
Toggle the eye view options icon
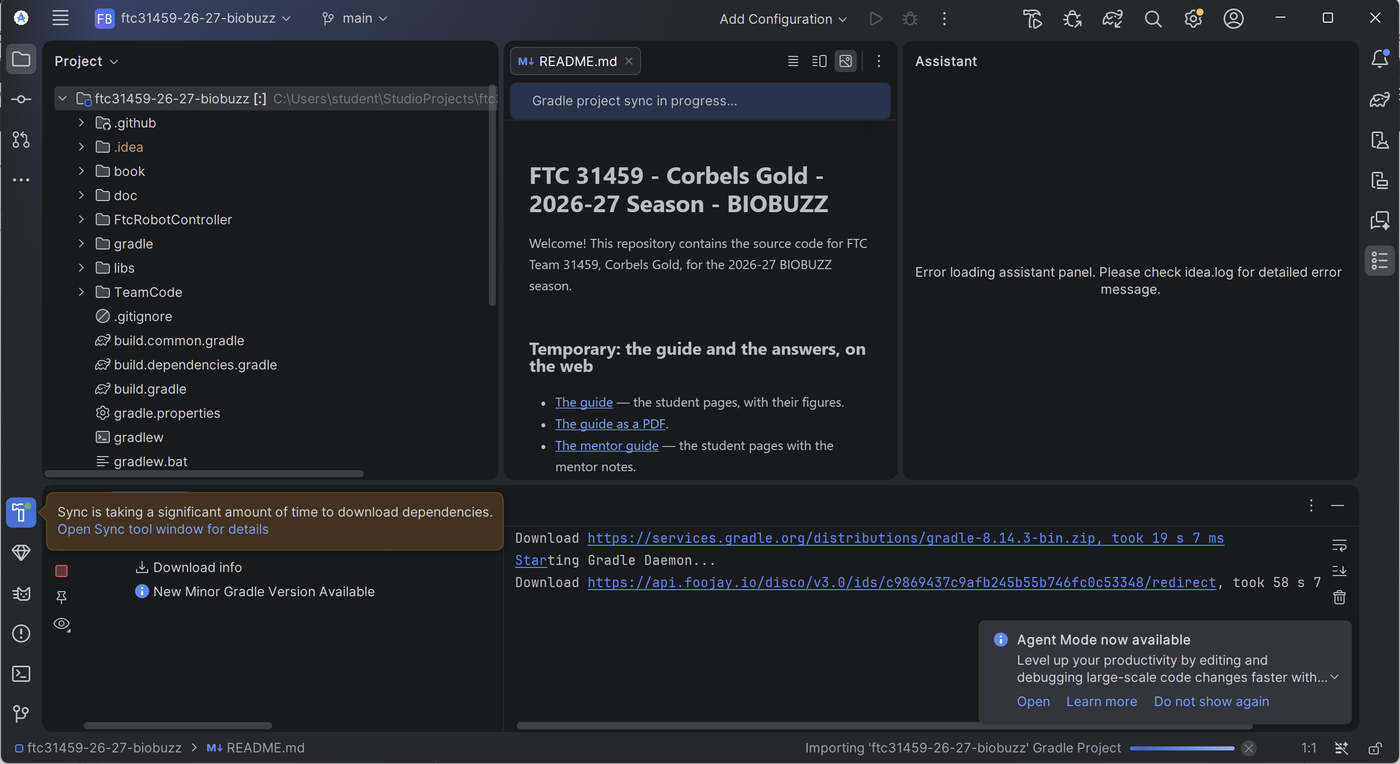[61, 624]
